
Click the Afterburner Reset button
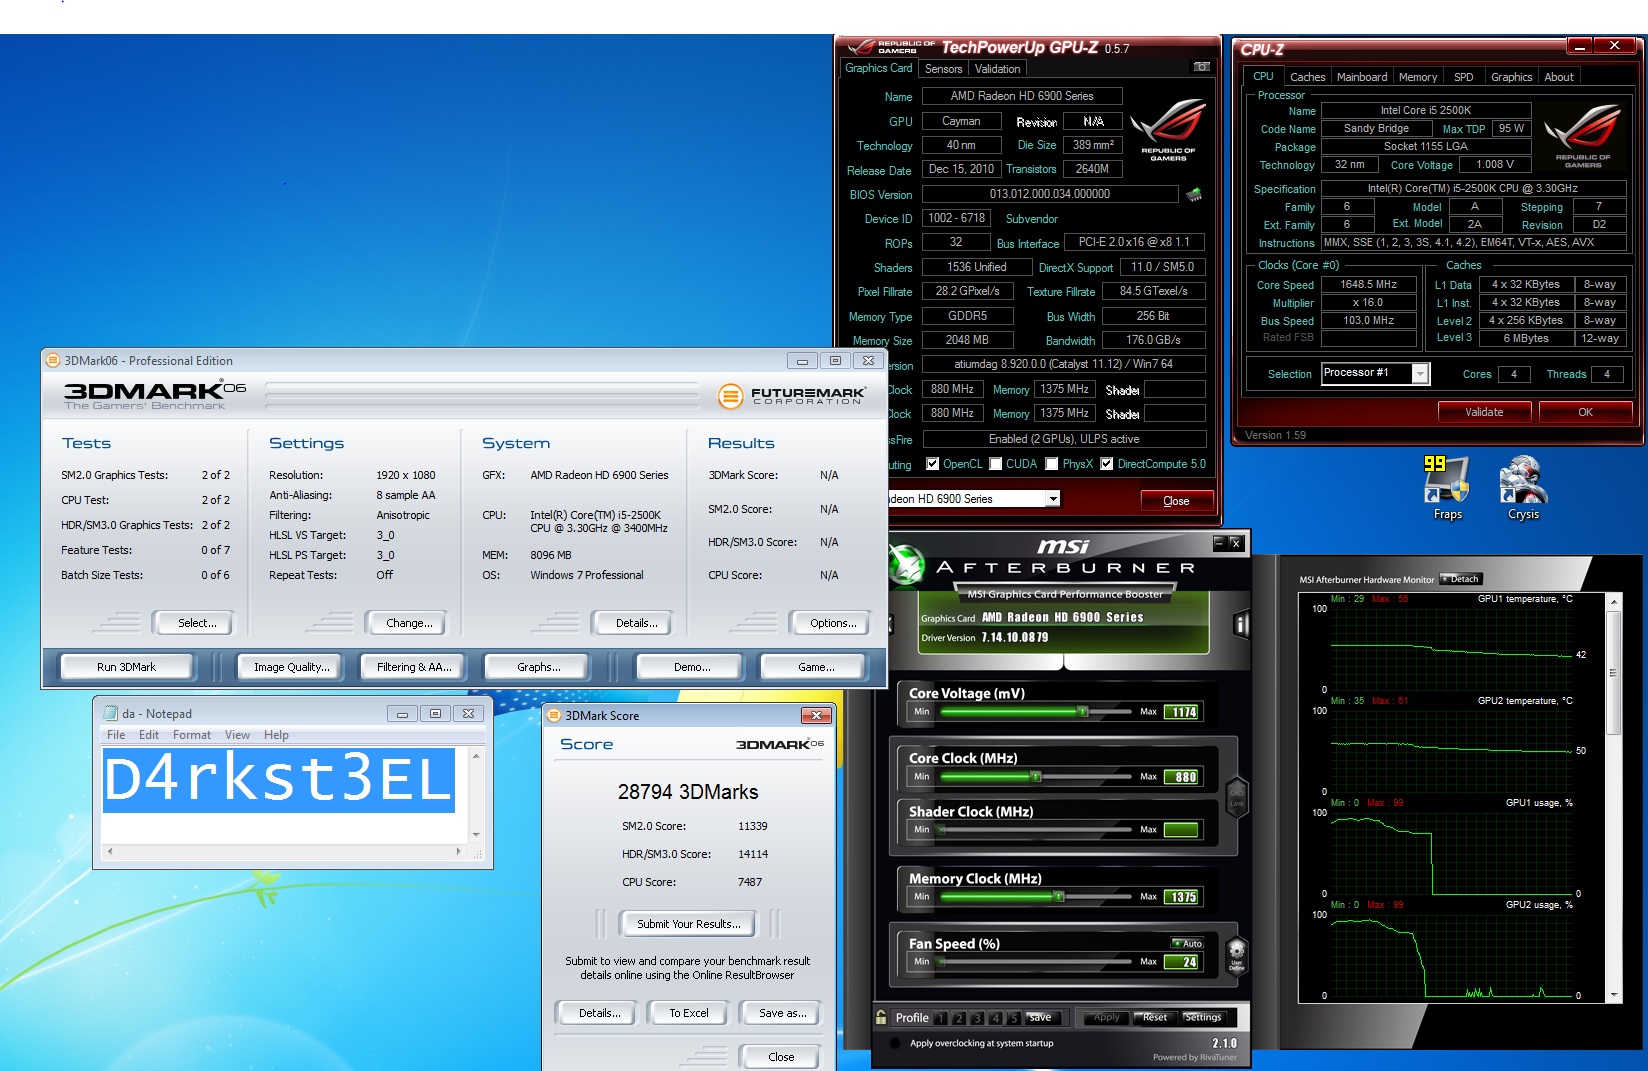click(x=1153, y=1017)
